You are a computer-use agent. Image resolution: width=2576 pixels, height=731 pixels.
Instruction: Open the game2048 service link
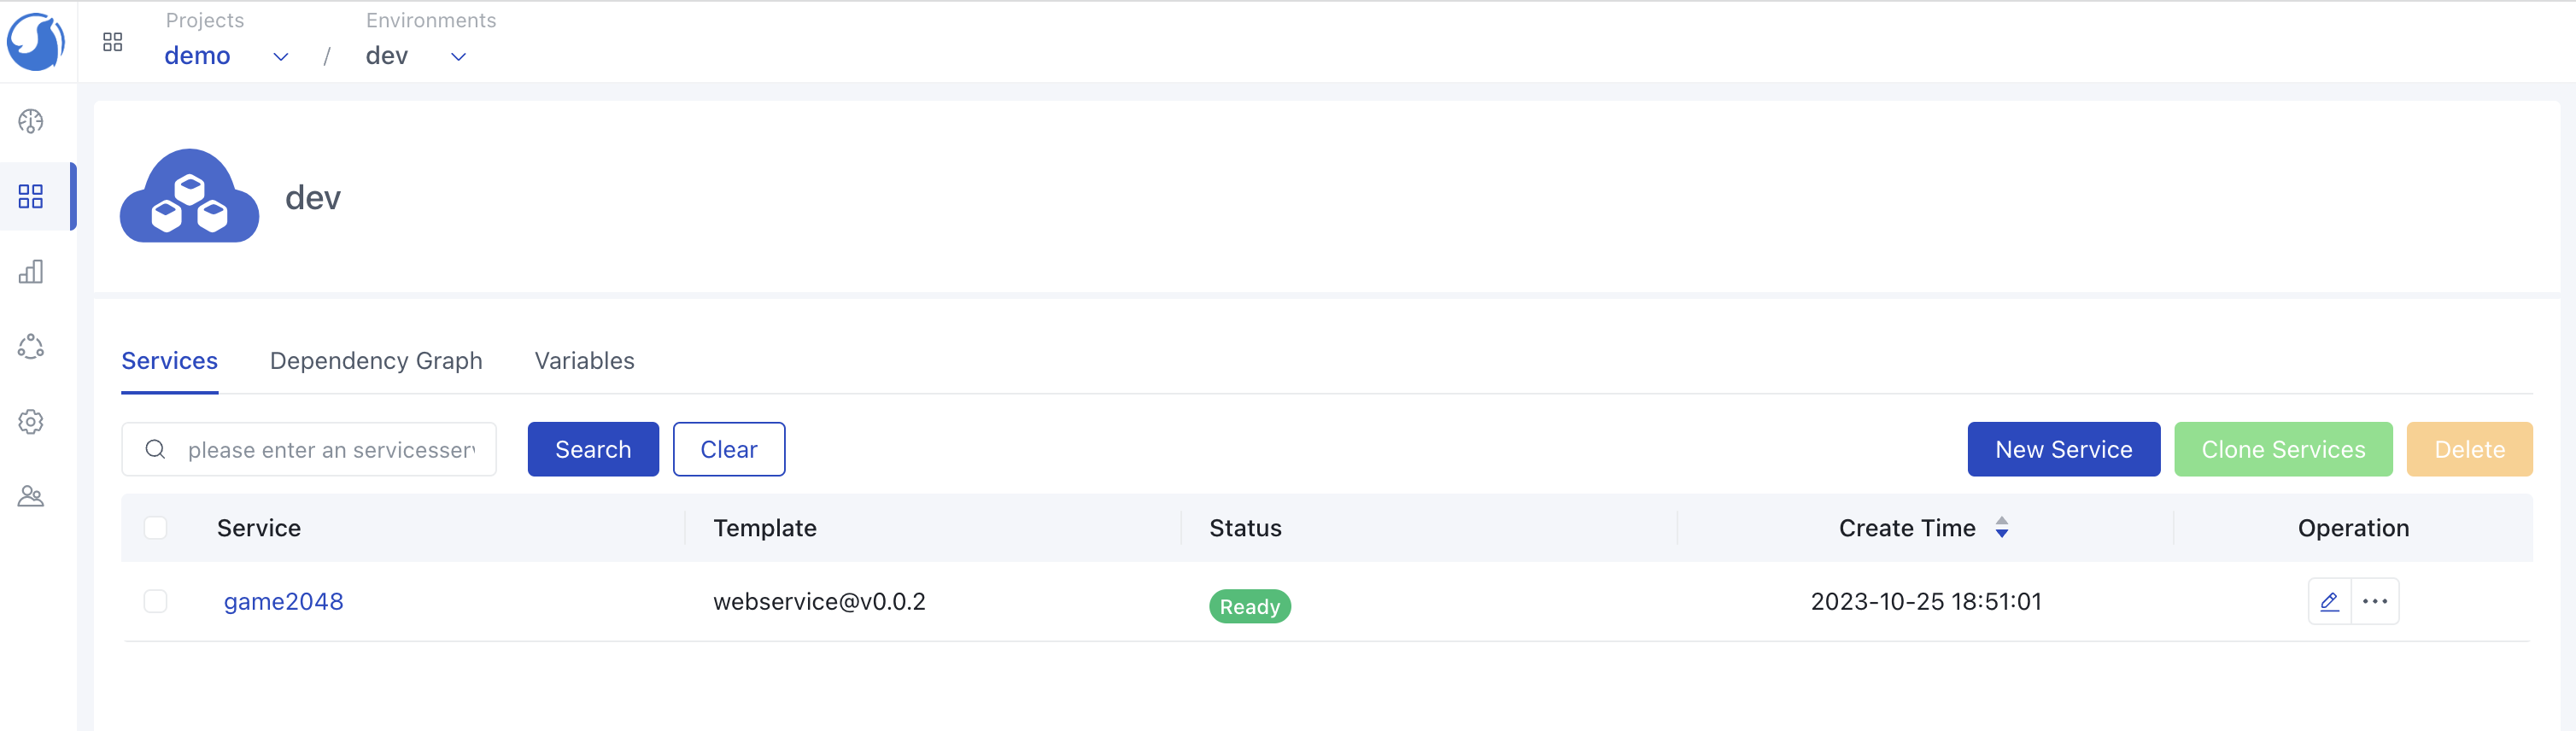coord(283,601)
